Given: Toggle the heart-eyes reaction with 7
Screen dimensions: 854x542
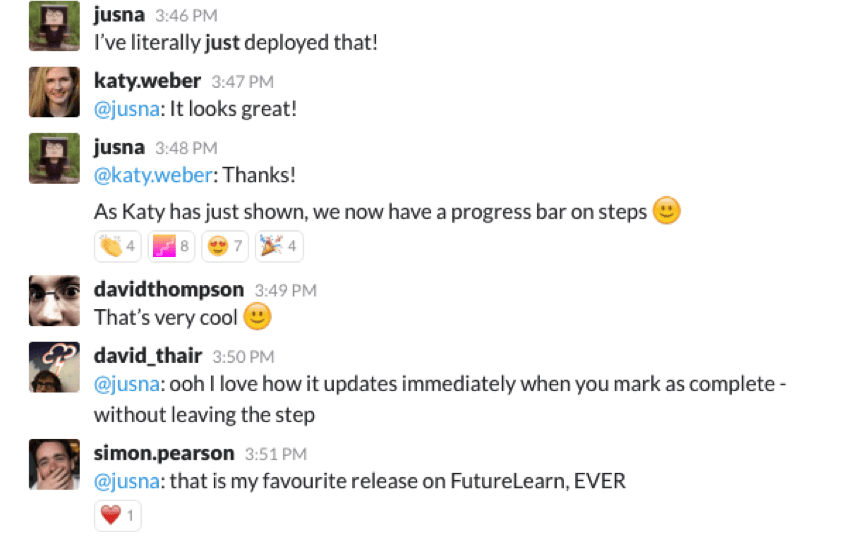Looking at the screenshot, I should (x=225, y=246).
